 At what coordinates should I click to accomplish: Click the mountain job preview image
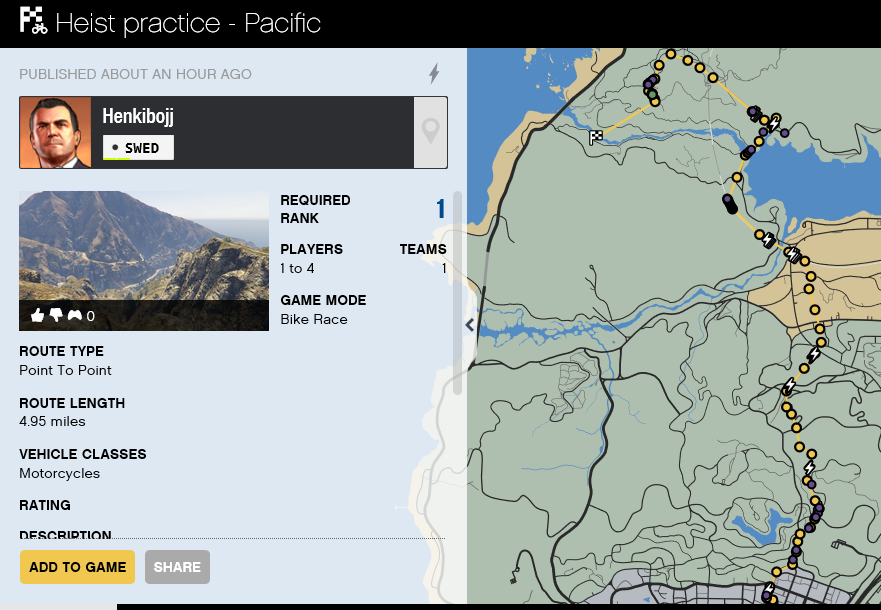tap(144, 261)
